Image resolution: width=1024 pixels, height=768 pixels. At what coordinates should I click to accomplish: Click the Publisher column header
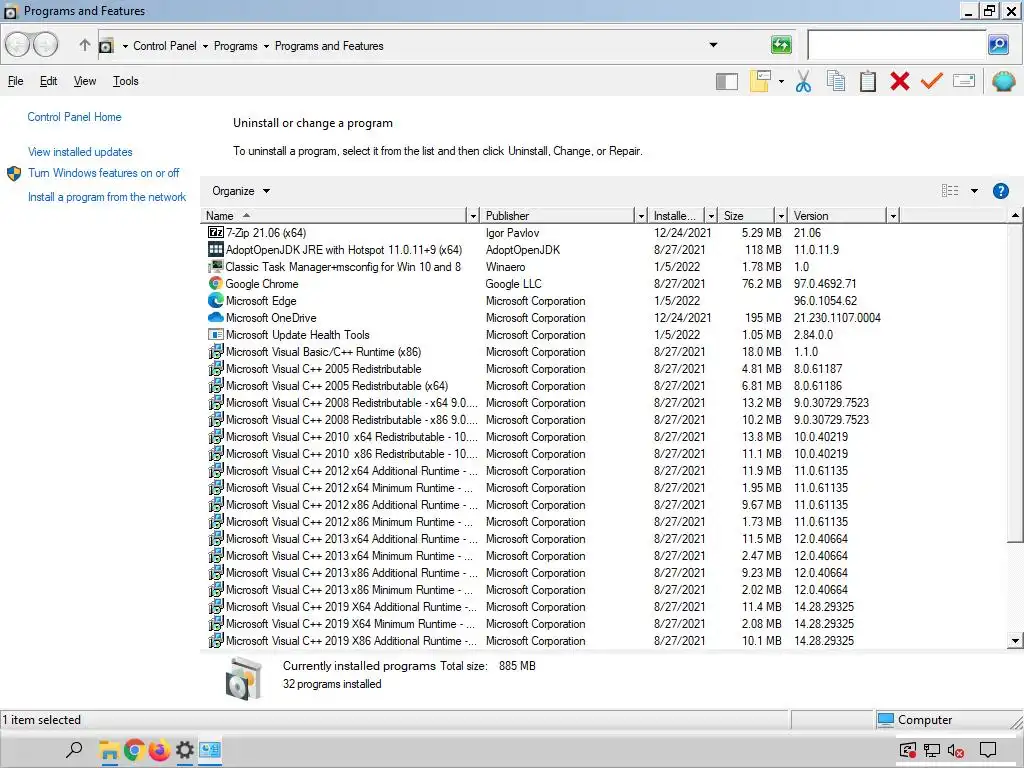558,216
